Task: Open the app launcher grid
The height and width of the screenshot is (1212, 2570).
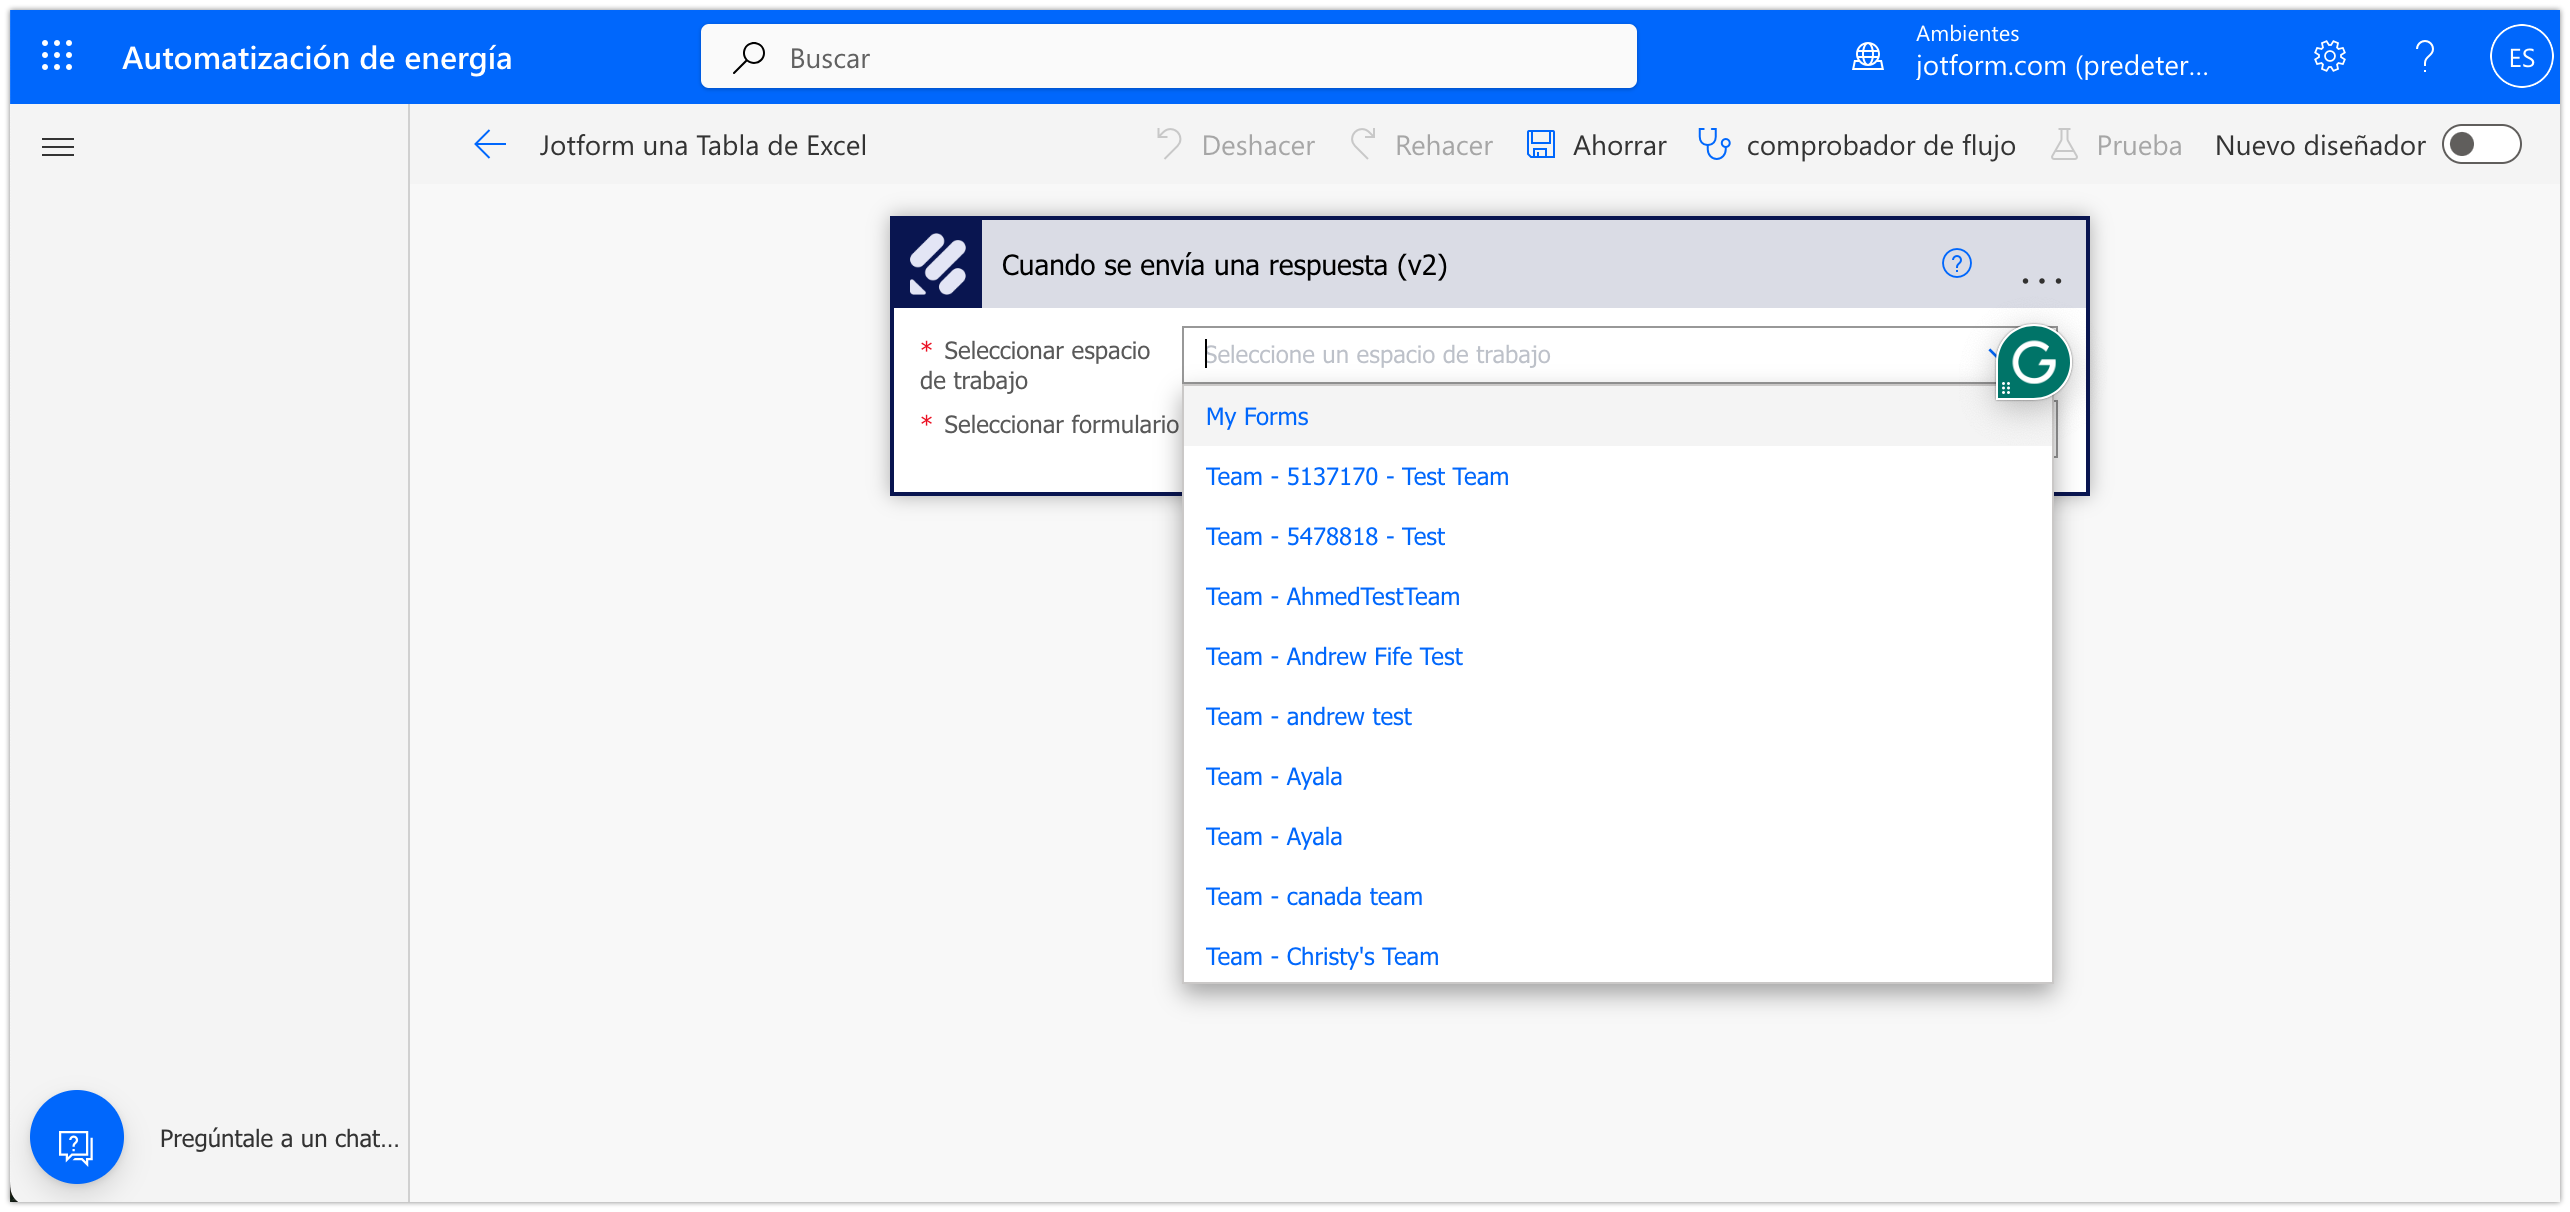Action: (x=57, y=56)
